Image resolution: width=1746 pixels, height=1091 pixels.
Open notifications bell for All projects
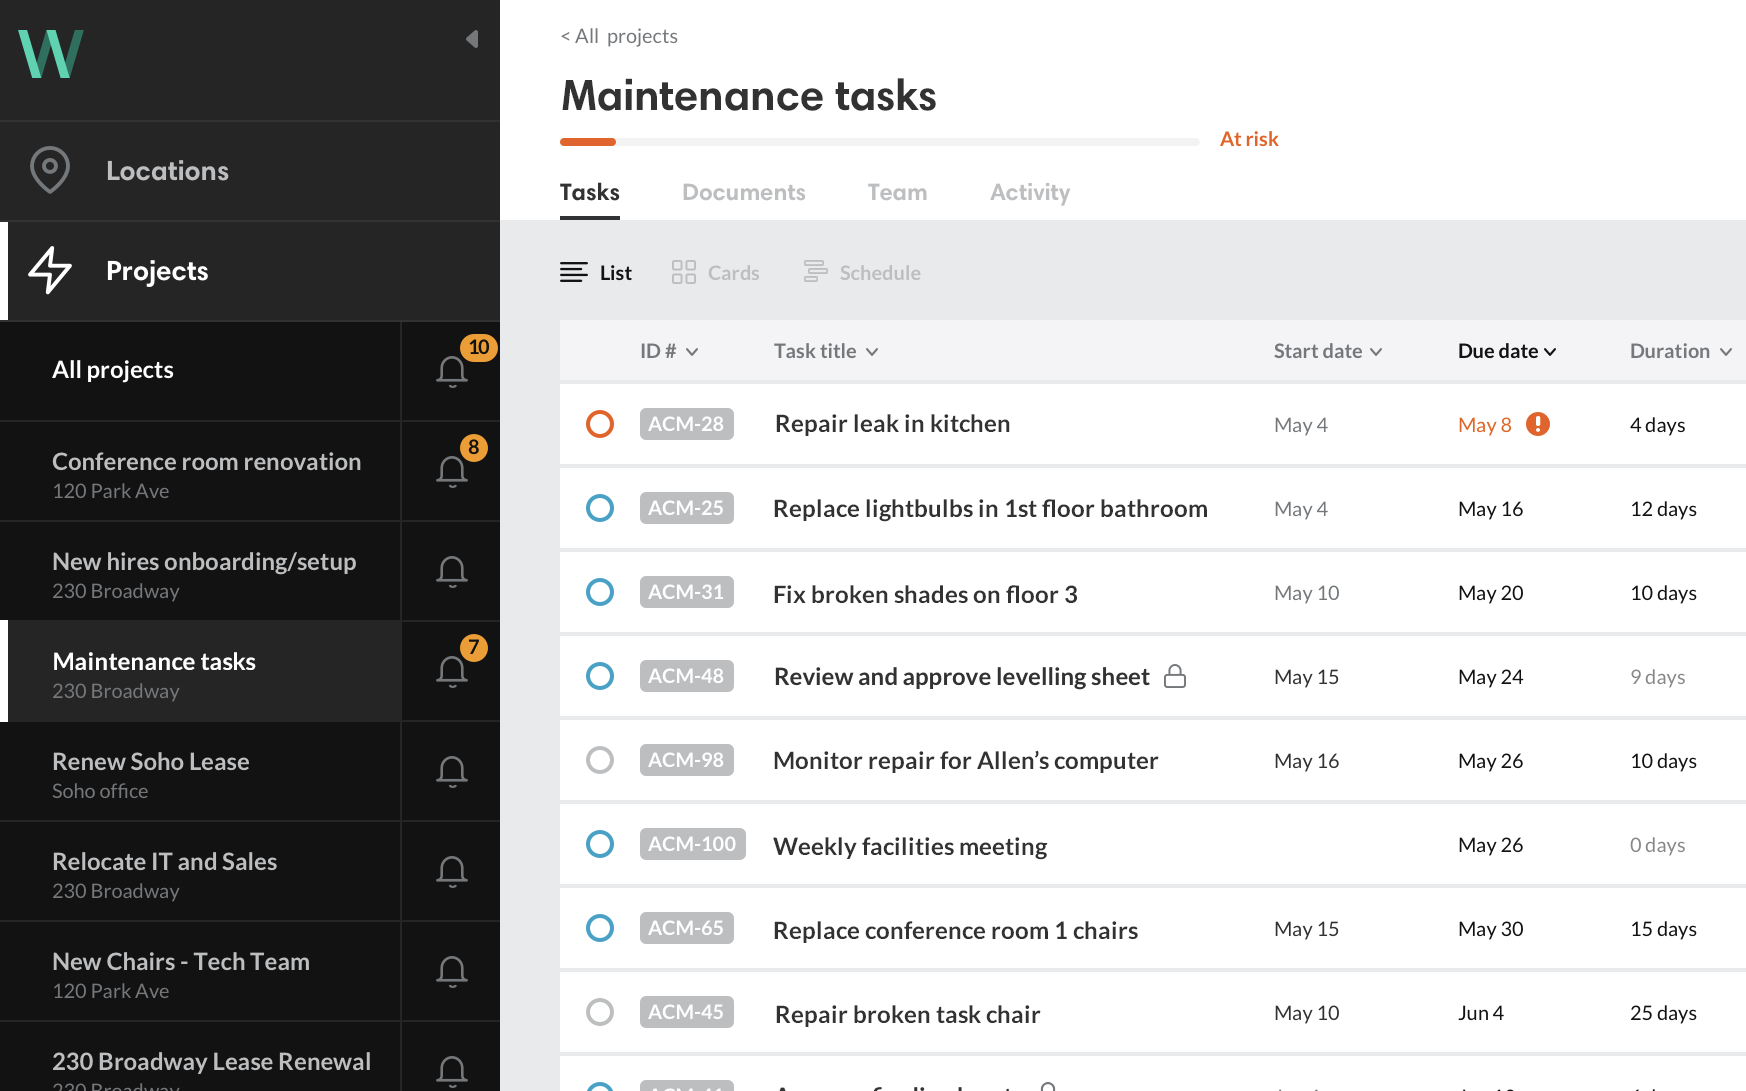(452, 371)
